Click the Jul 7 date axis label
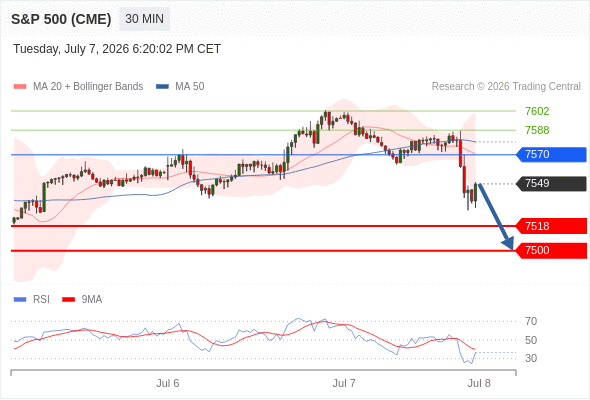This screenshot has width=590, height=400. click(x=344, y=383)
